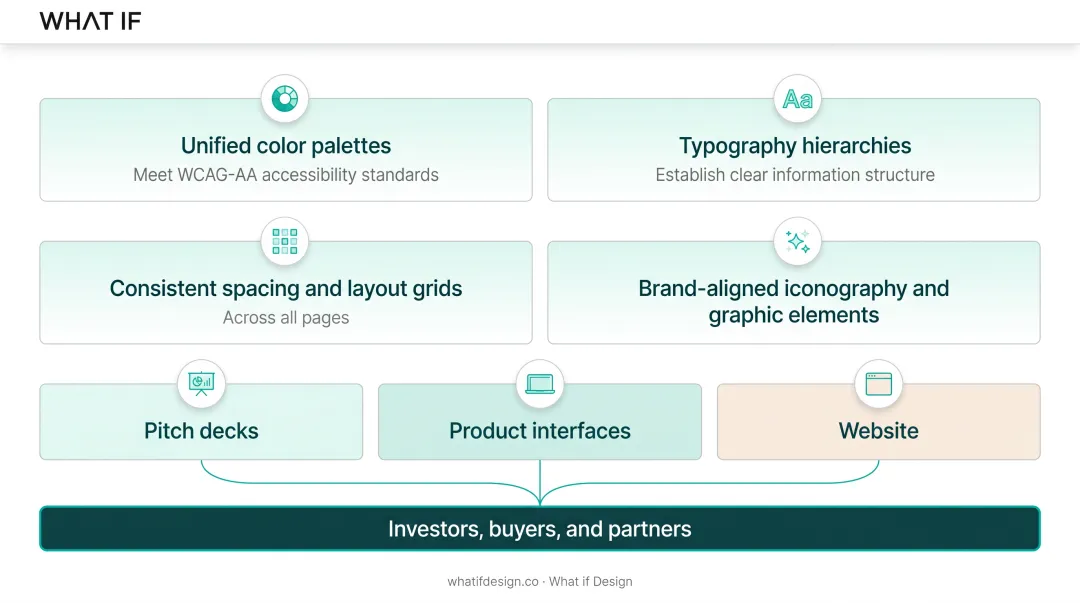Click the Establish clear information structure subtitle
1080x603 pixels.
(x=795, y=175)
